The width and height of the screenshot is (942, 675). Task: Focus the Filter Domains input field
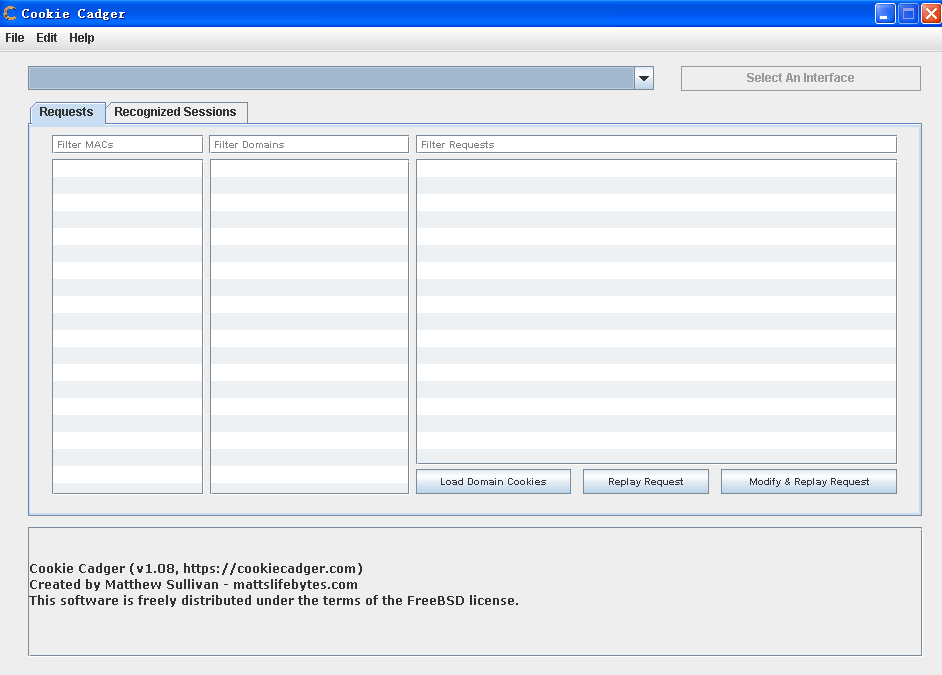coord(309,144)
